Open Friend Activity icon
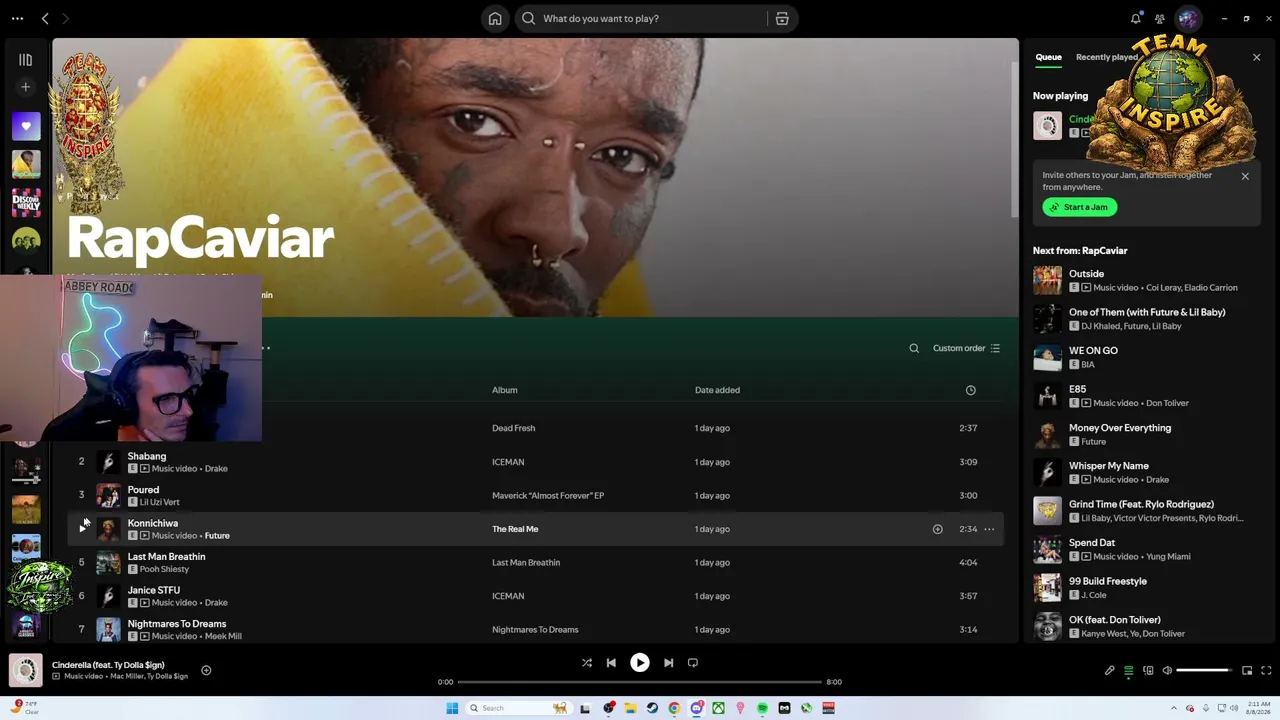 click(x=1160, y=18)
